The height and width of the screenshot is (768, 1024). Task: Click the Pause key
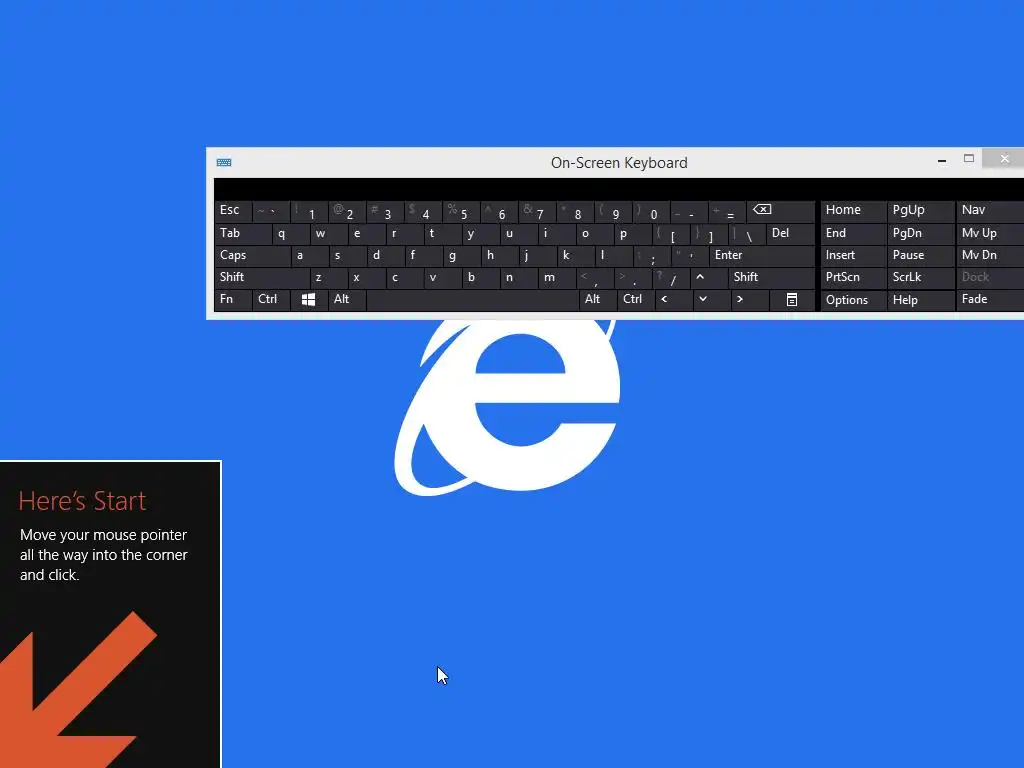[x=920, y=255]
